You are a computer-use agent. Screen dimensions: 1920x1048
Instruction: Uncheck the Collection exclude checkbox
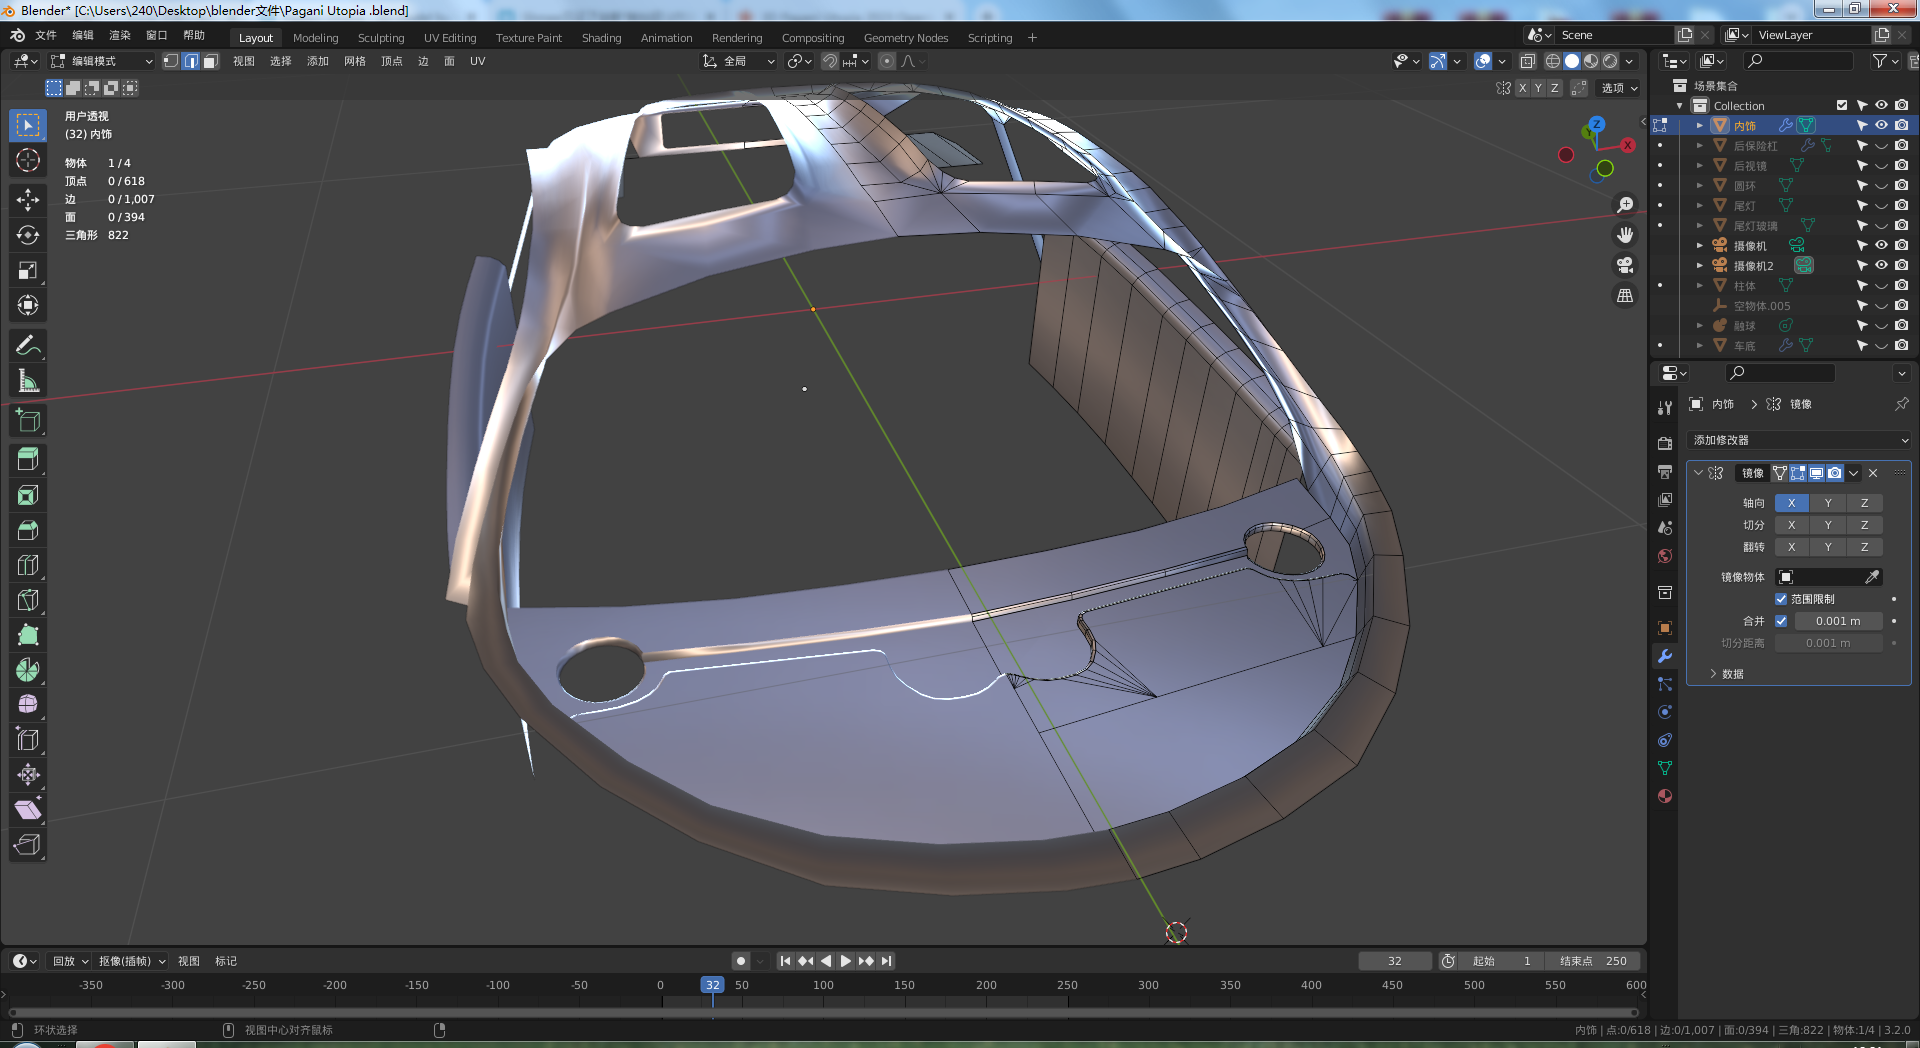pos(1842,105)
